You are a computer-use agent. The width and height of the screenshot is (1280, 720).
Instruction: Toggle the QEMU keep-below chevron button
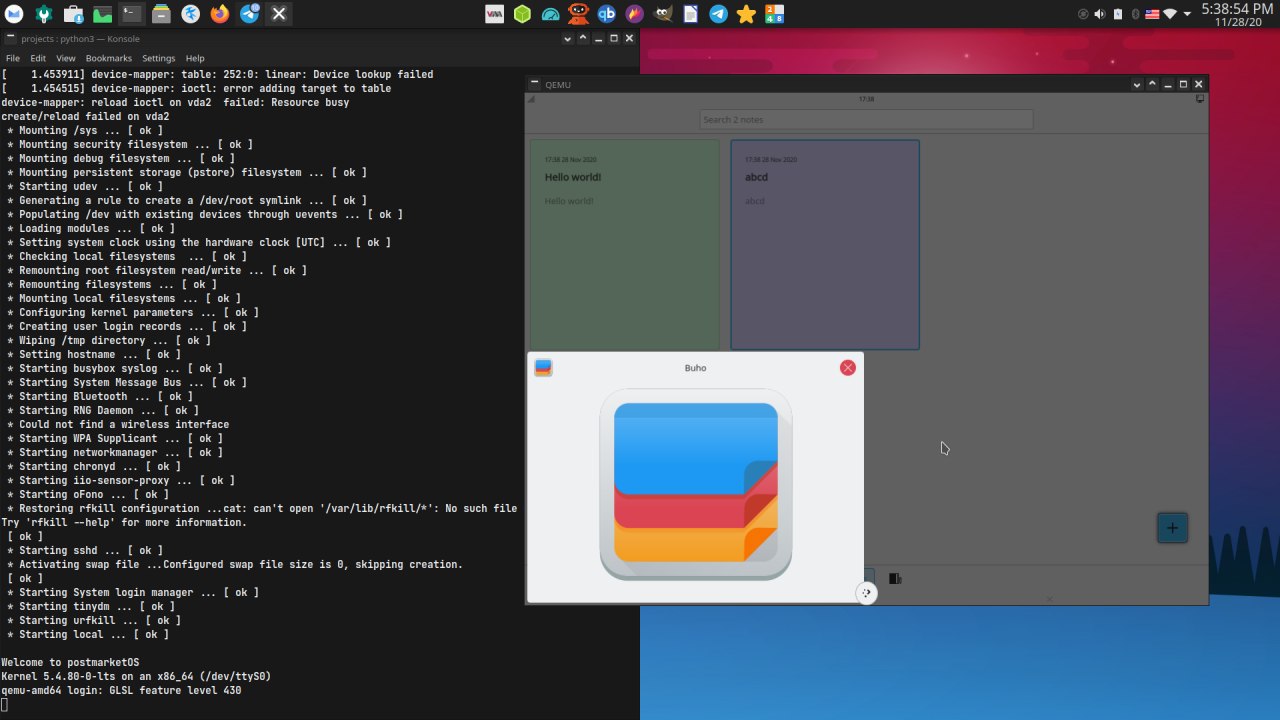(1136, 84)
